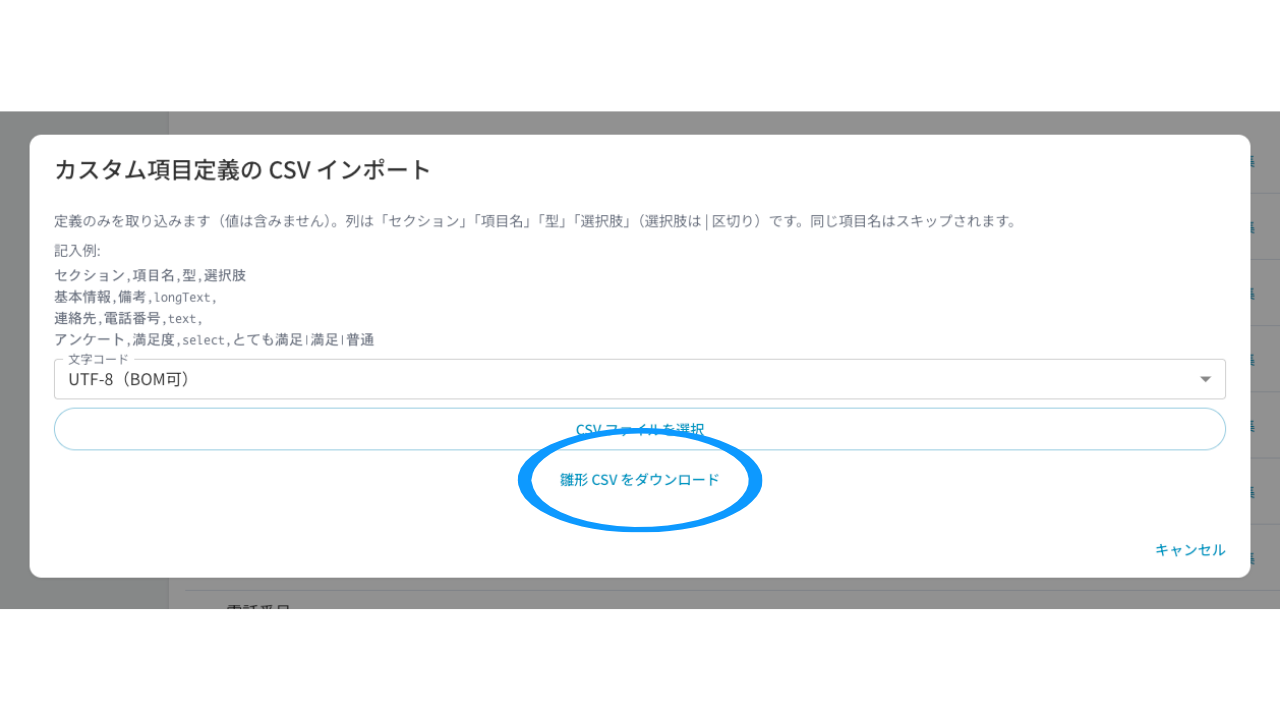
Task: Click the partially hidden 電話番号 row below dialog
Action: pos(258,605)
